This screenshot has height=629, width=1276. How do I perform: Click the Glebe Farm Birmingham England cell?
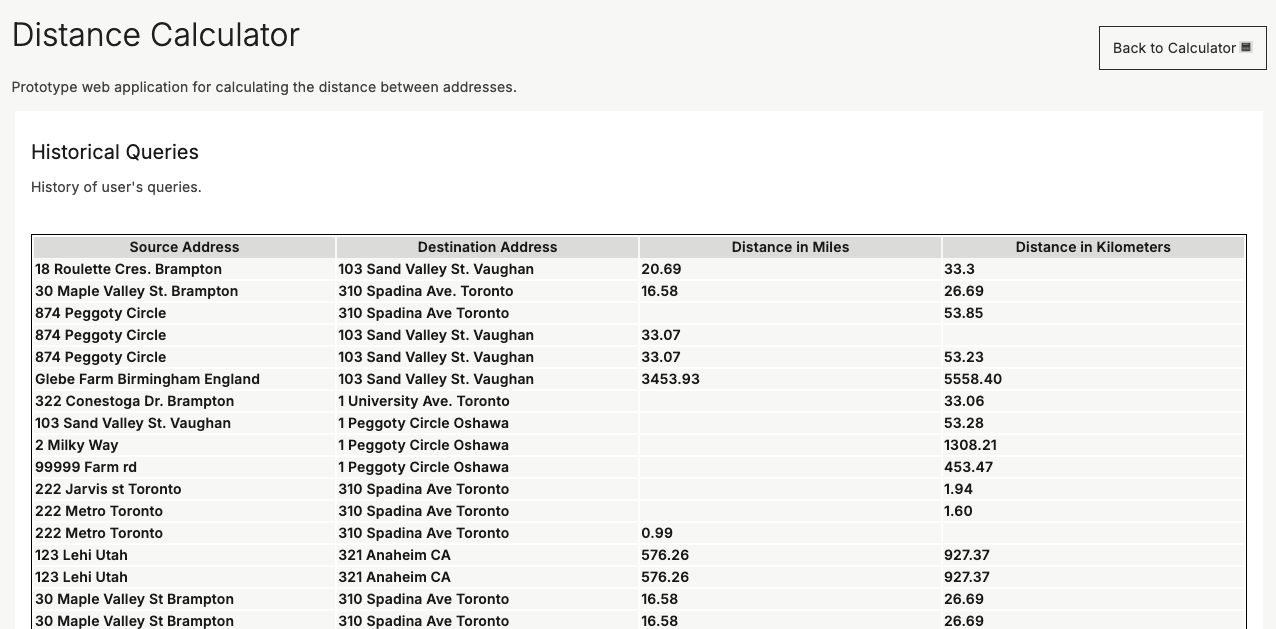point(147,379)
